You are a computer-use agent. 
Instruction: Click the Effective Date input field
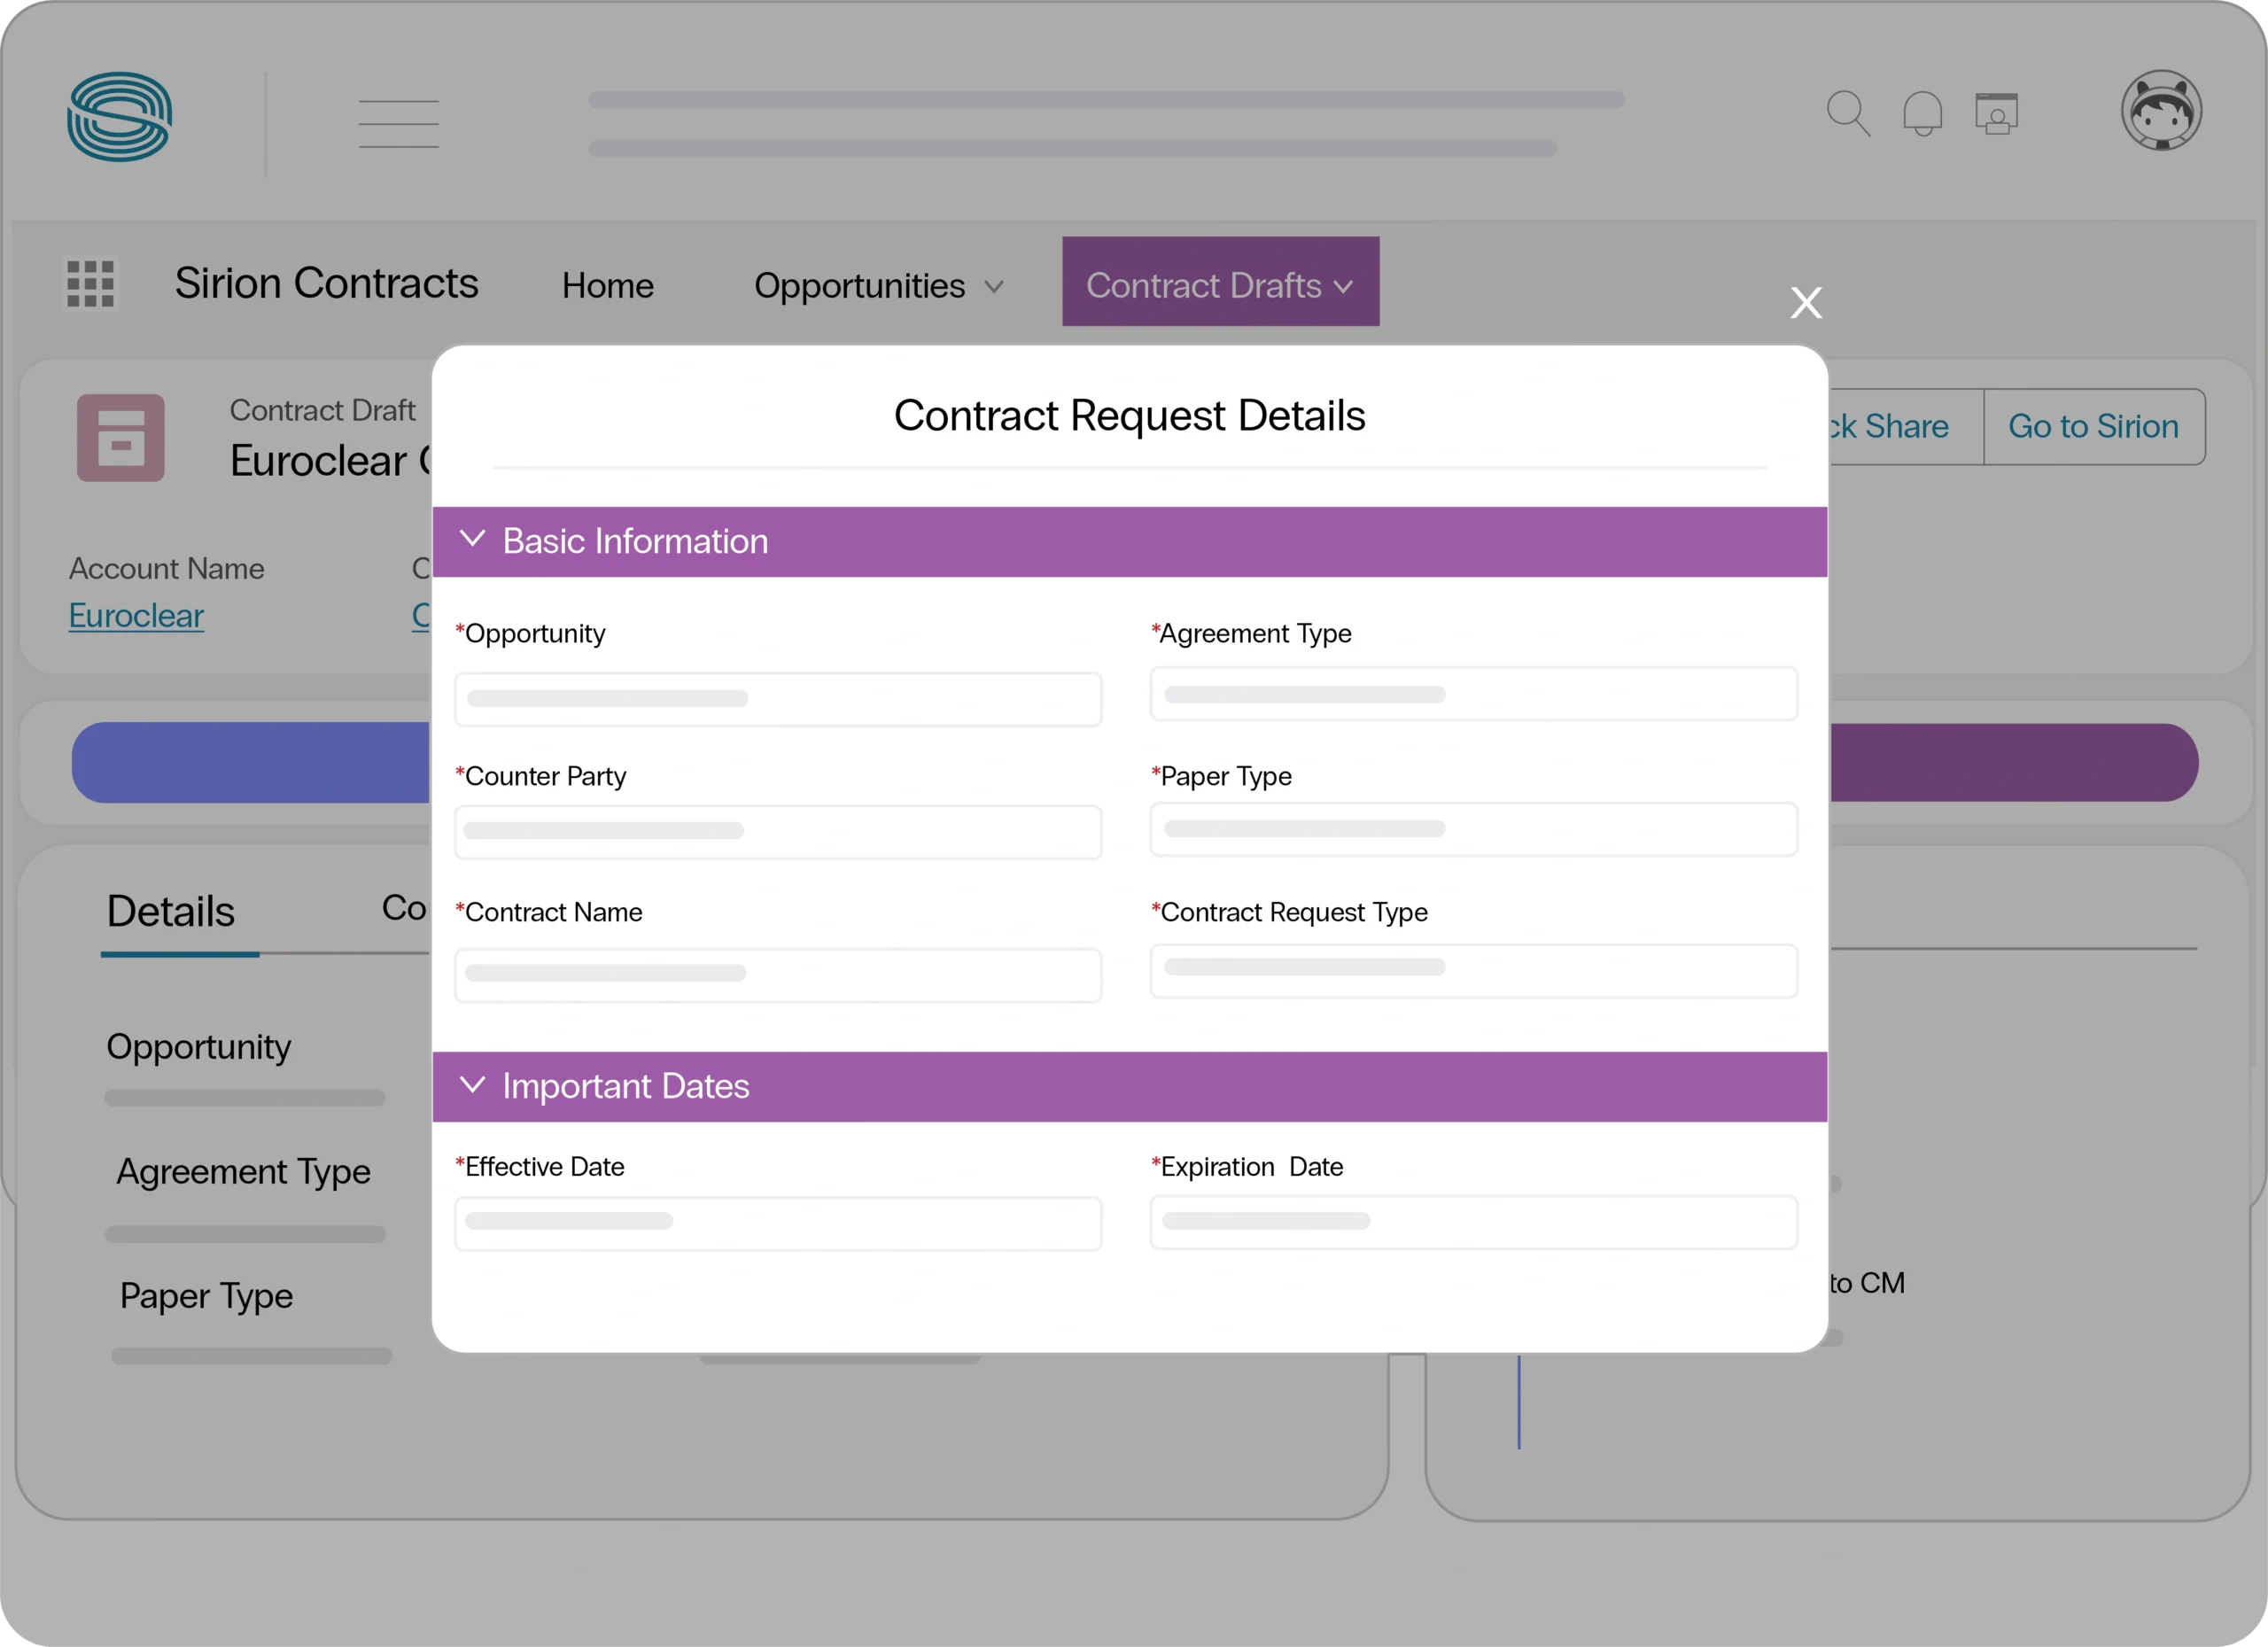coord(778,1223)
